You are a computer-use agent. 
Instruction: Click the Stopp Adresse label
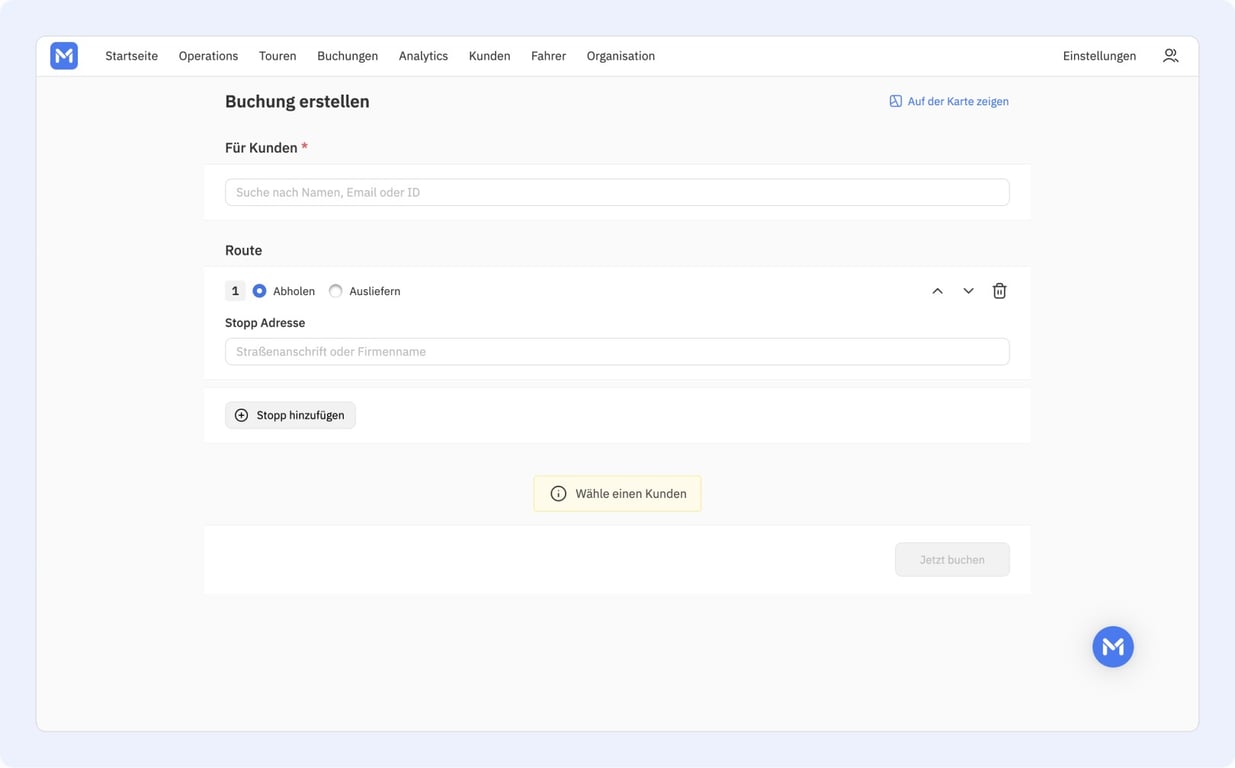(265, 323)
